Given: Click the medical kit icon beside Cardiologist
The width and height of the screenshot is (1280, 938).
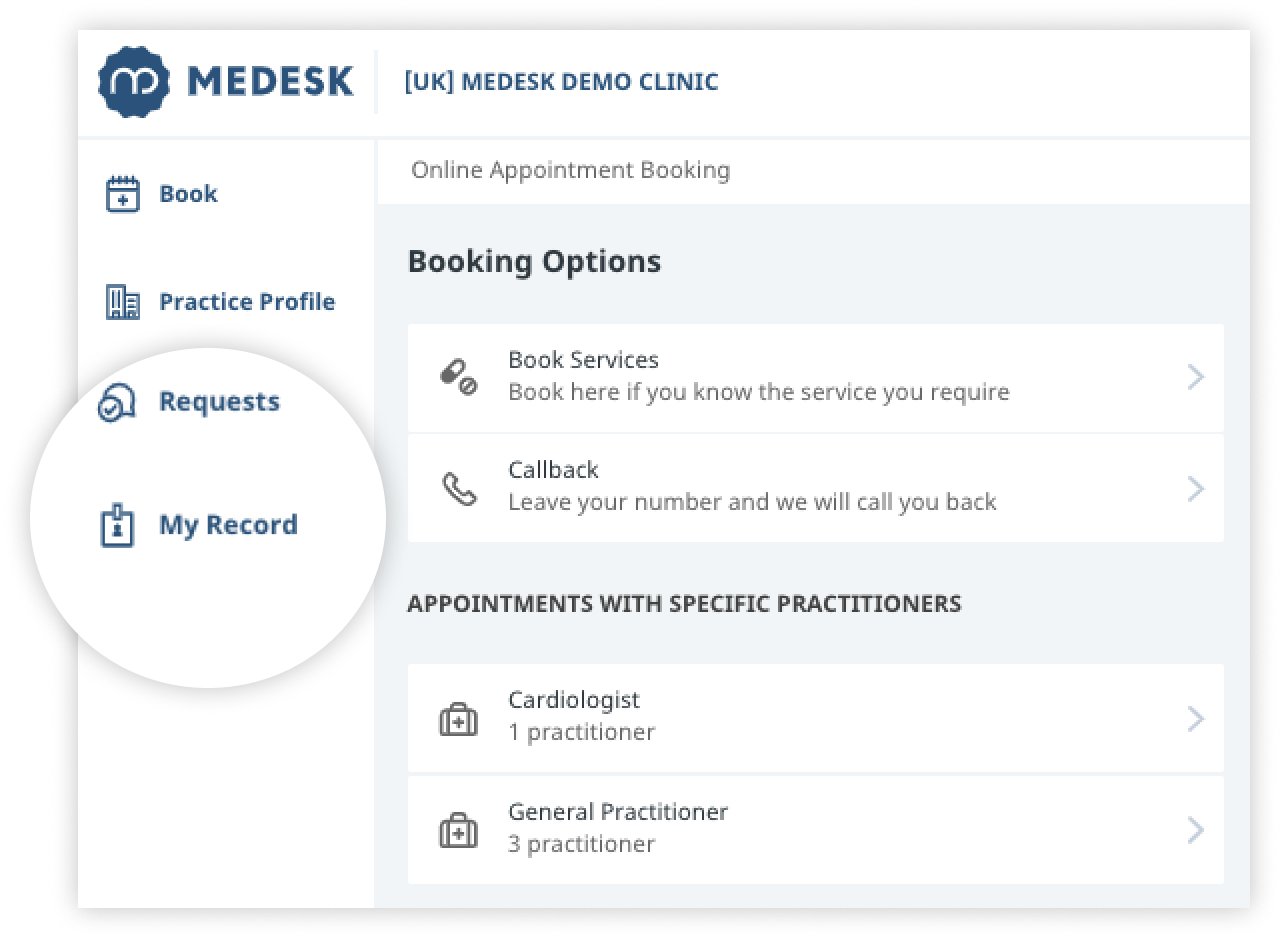Looking at the screenshot, I should tap(459, 719).
